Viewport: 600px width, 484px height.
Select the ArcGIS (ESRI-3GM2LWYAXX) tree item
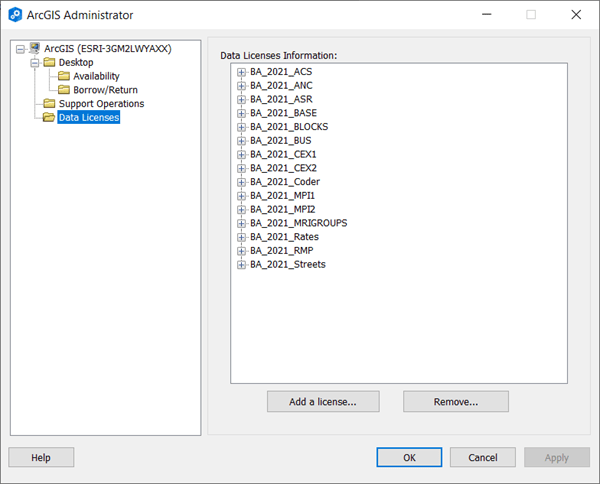[108, 49]
